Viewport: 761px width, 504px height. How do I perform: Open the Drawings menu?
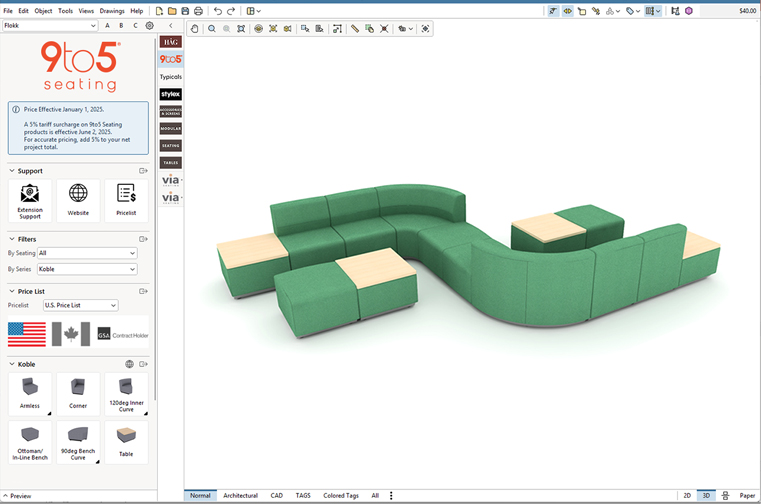tap(112, 11)
